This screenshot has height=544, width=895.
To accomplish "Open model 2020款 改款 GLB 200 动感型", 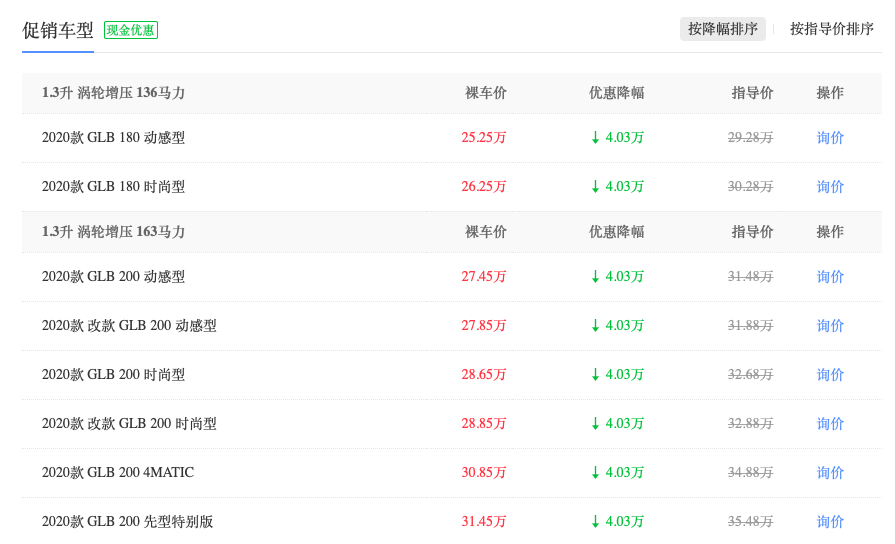I will click(129, 326).
